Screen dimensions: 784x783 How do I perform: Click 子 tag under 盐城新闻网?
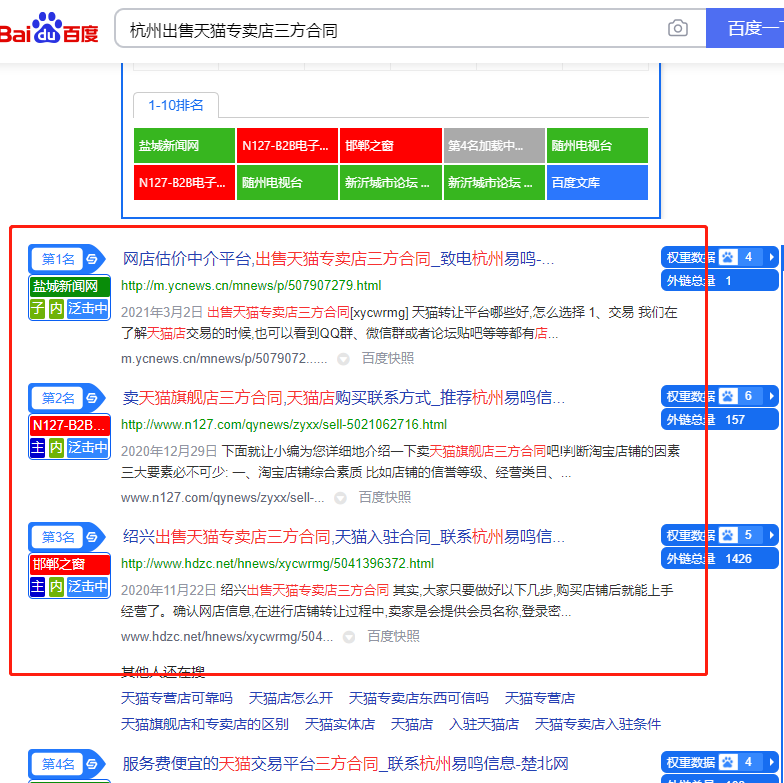38,308
